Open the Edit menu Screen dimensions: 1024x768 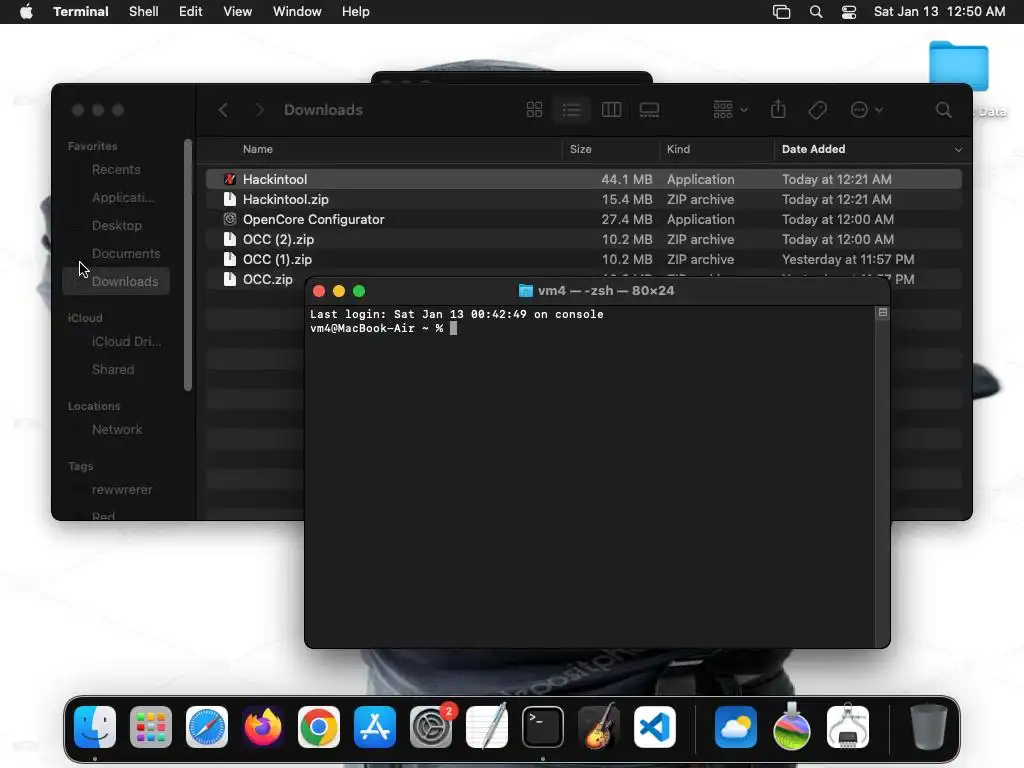(x=191, y=11)
